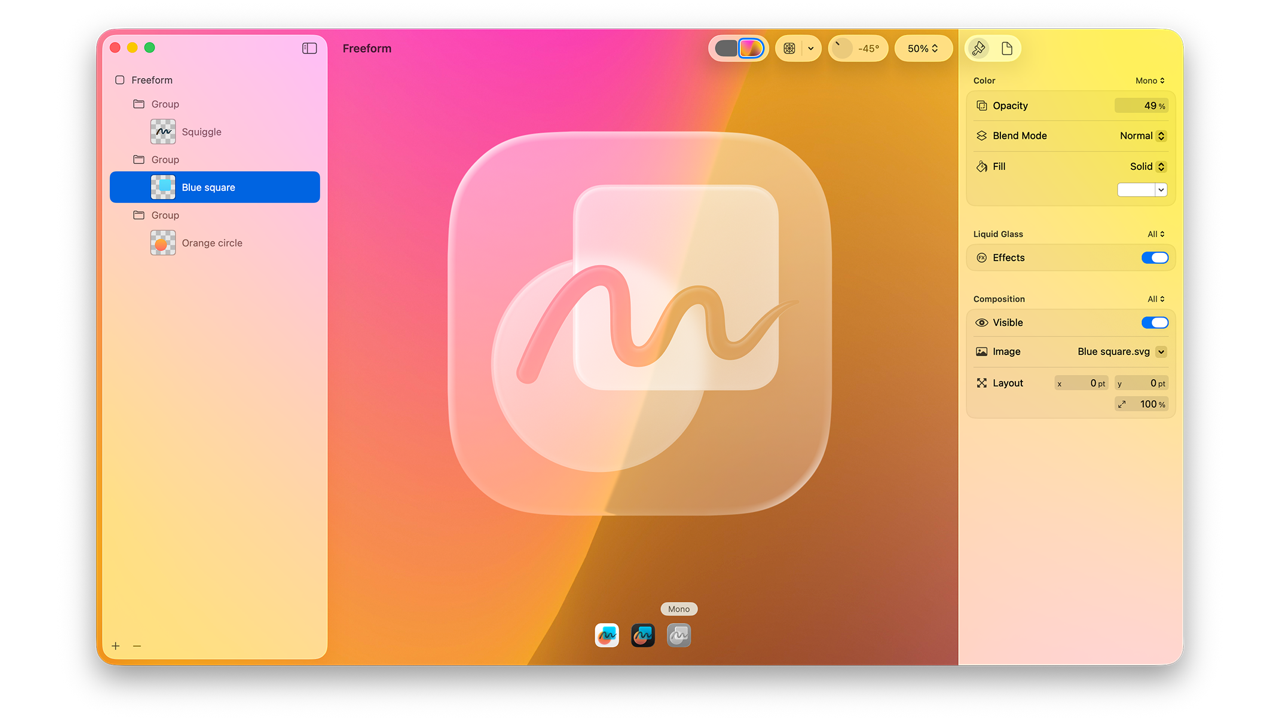Click the Fill paint bucket icon
The height and width of the screenshot is (720, 1280).
pyautogui.click(x=982, y=167)
